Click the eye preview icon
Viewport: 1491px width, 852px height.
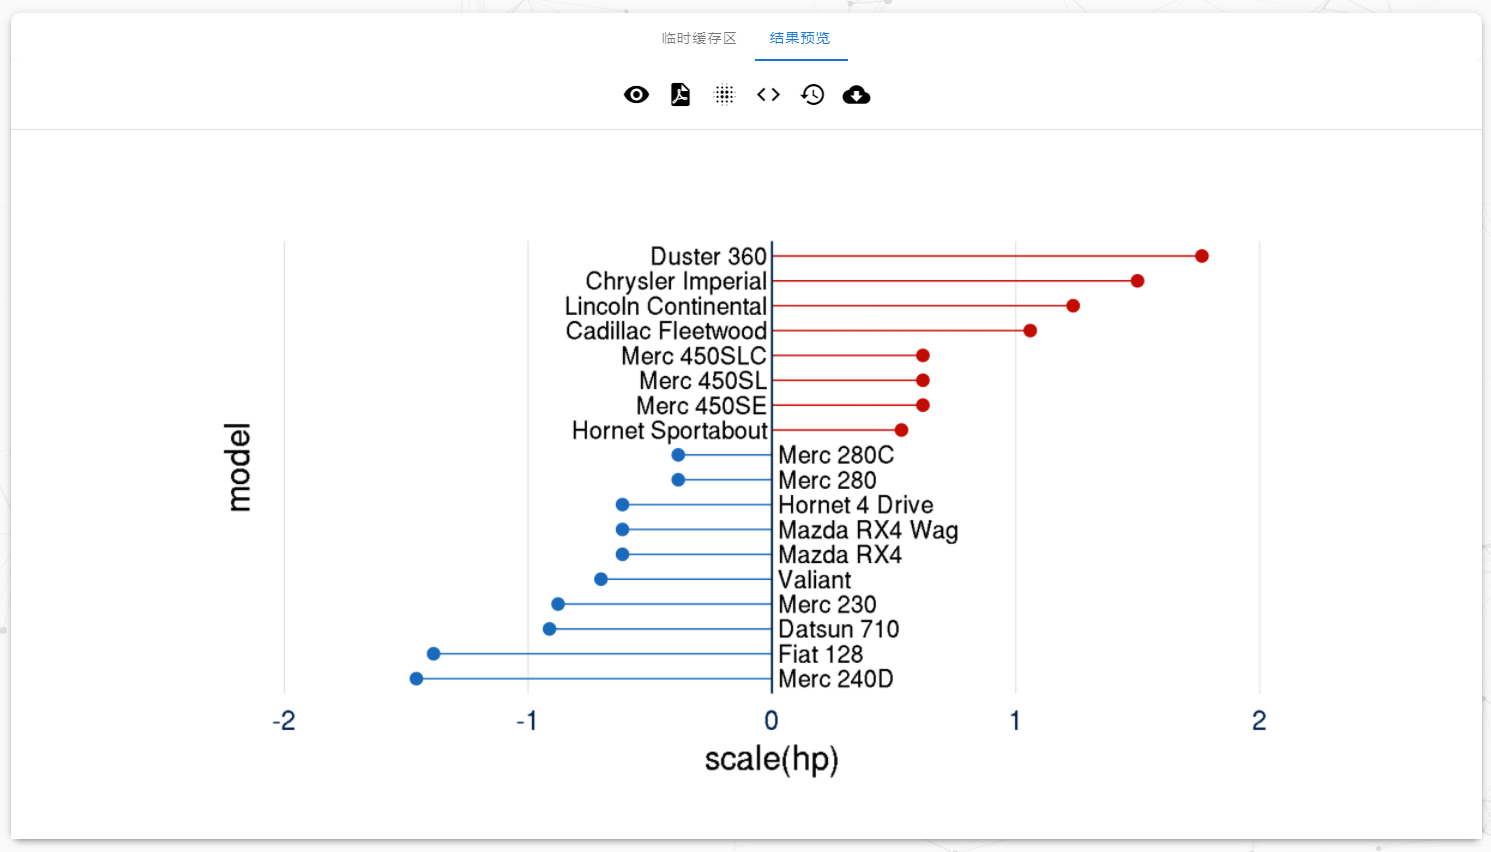[636, 95]
